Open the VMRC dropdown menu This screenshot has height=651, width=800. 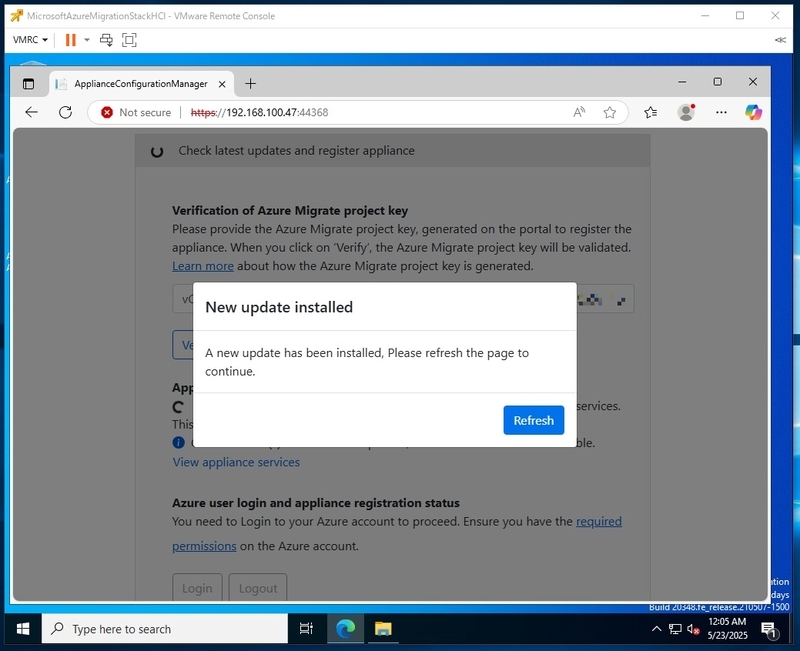pyautogui.click(x=30, y=40)
